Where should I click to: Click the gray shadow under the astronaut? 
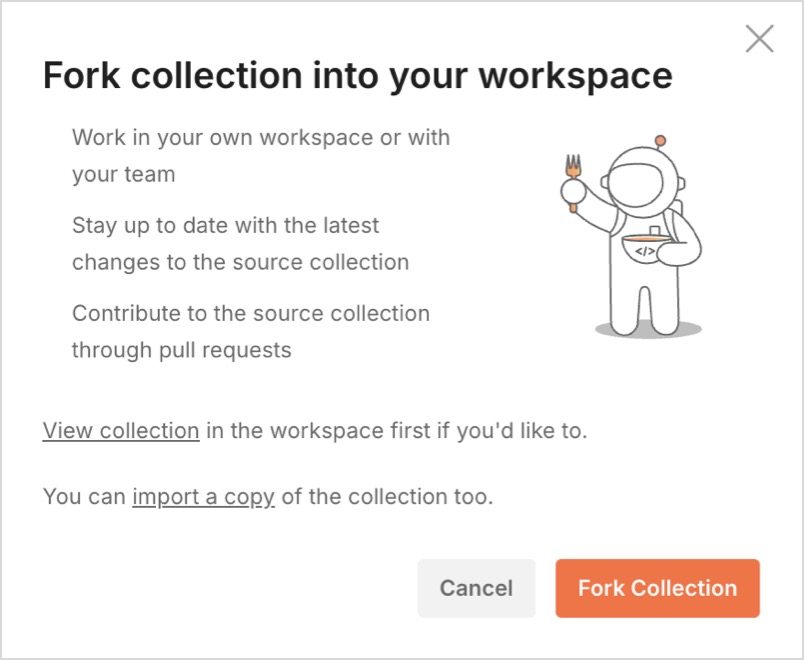(x=648, y=329)
